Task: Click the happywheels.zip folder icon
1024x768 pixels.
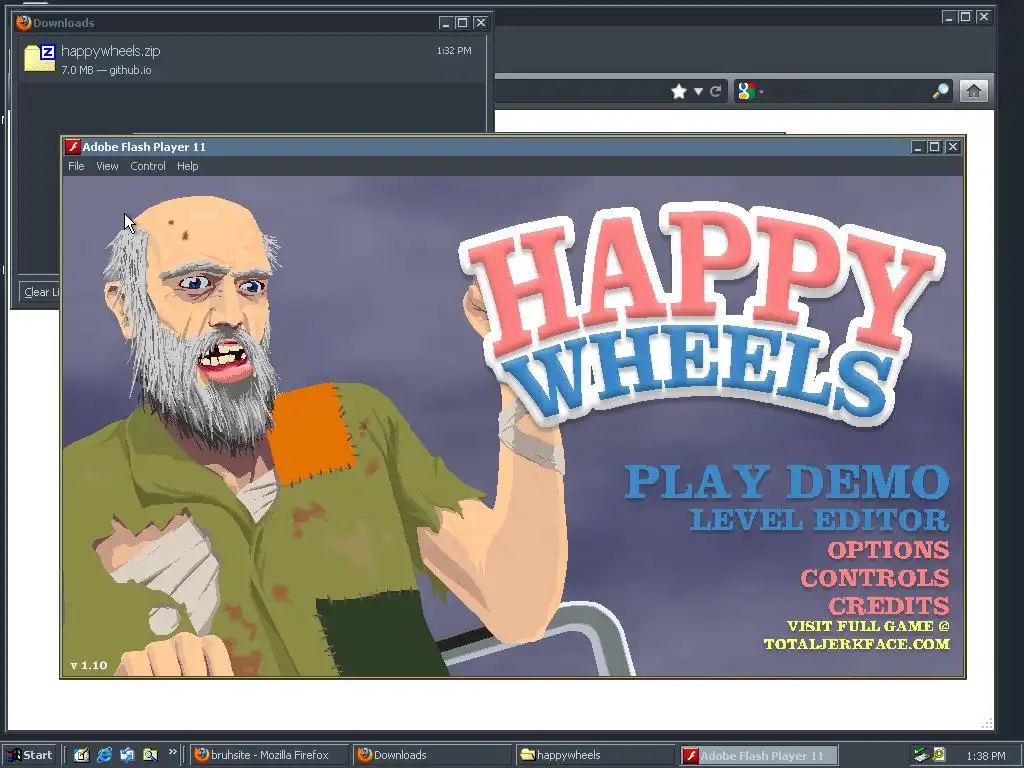Action: [39, 57]
